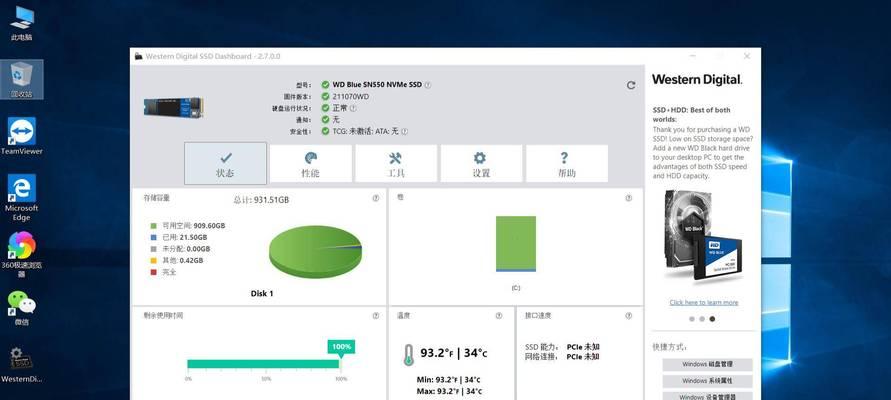Click the WD Black drive ad image
The image size is (891, 400).
703,236
